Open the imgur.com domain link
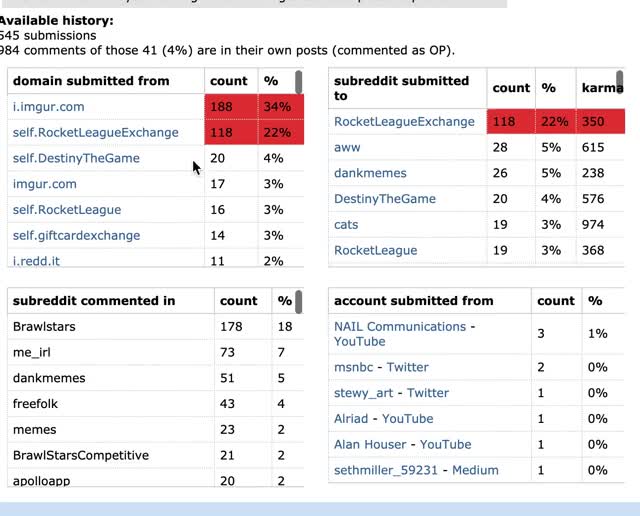Viewport: 640px width, 516px height. tap(44, 184)
